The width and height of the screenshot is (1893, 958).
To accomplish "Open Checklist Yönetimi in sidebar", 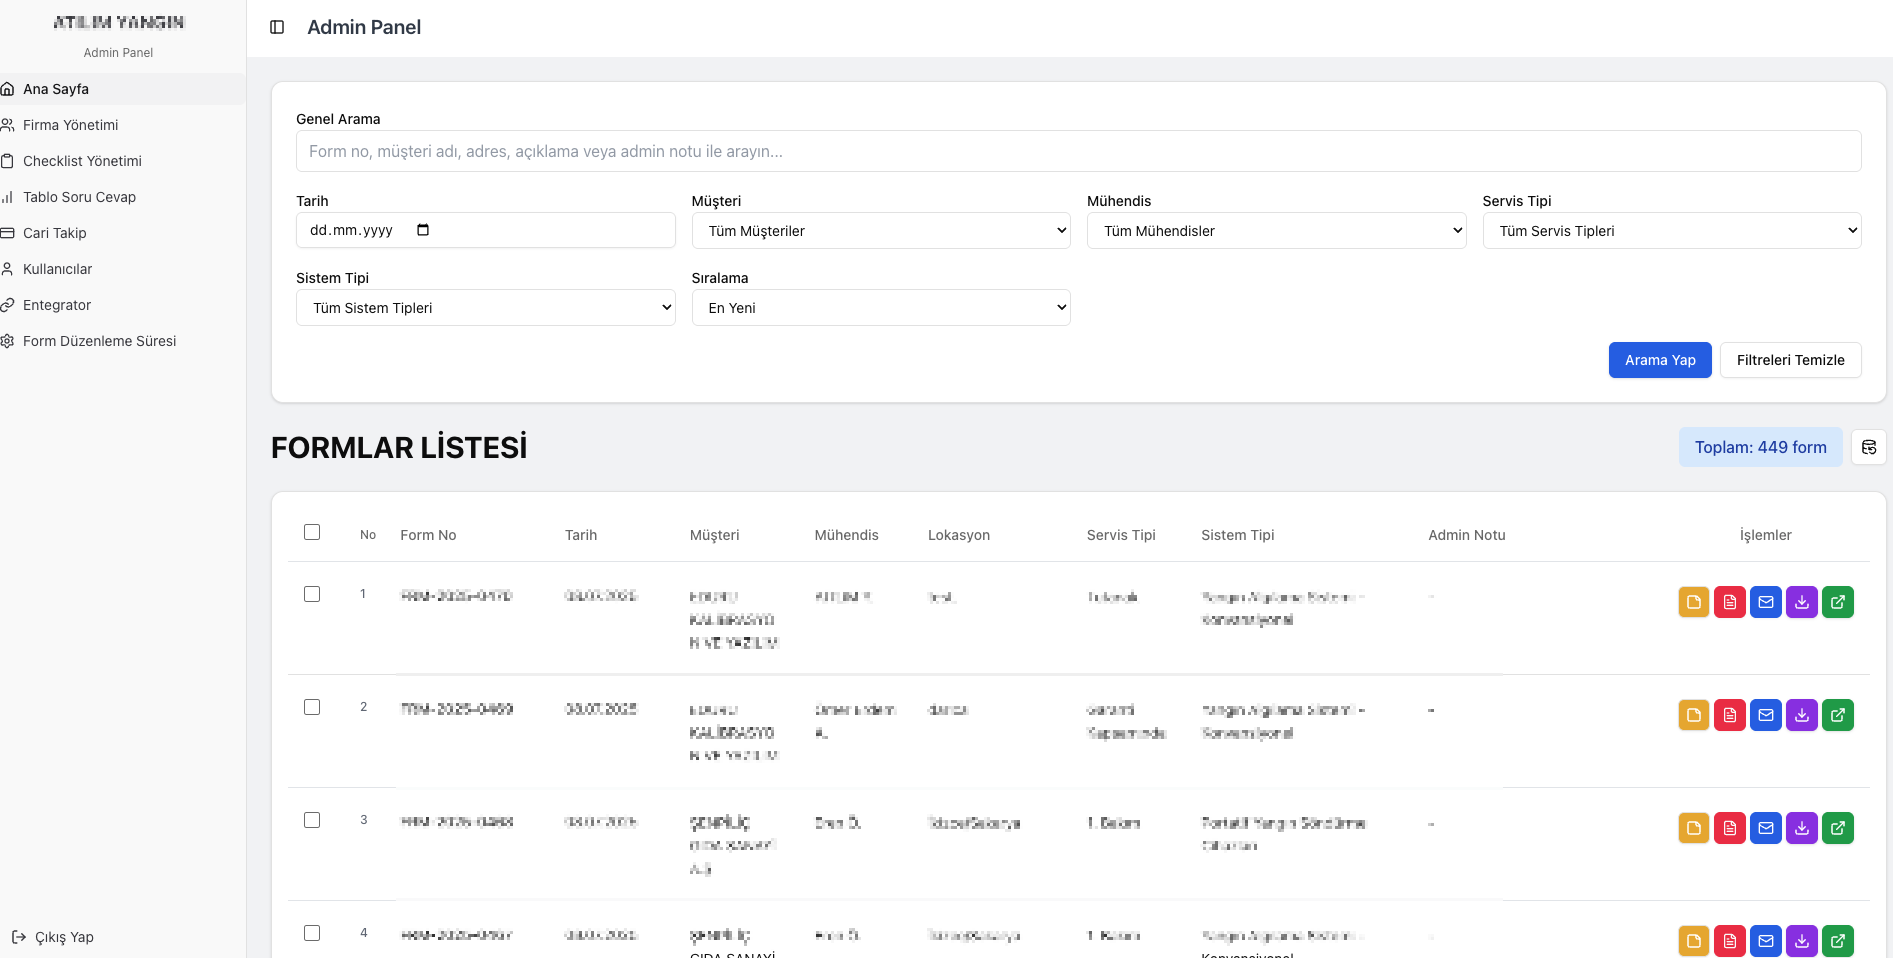I will [x=122, y=161].
